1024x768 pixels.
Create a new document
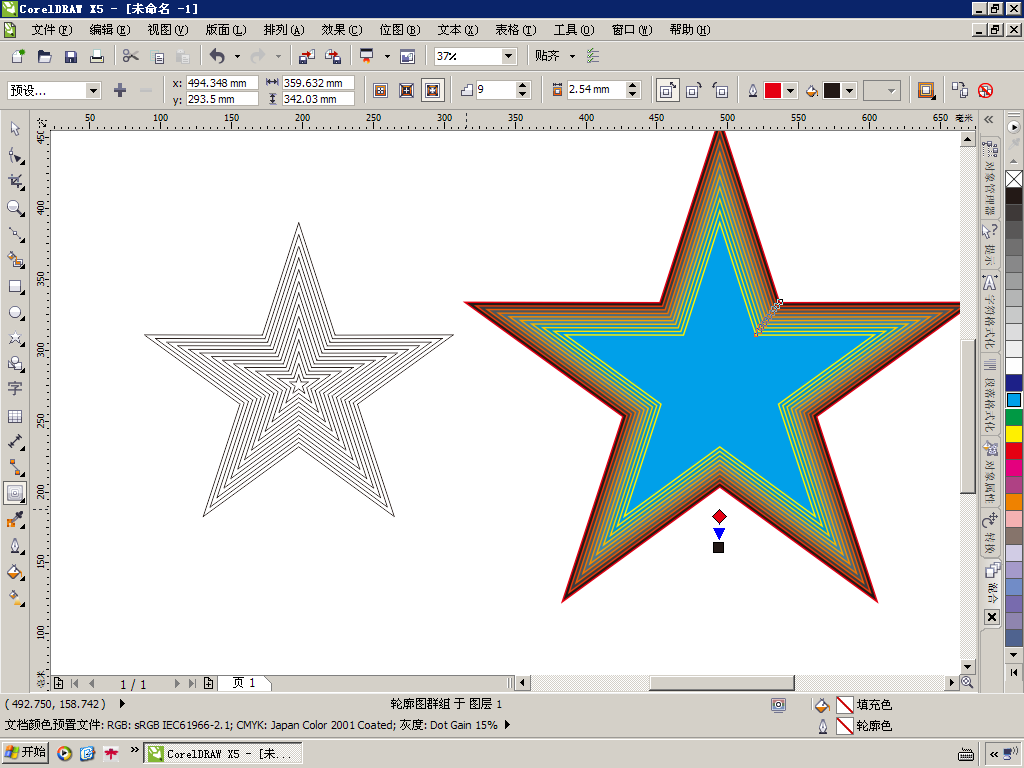(x=18, y=56)
